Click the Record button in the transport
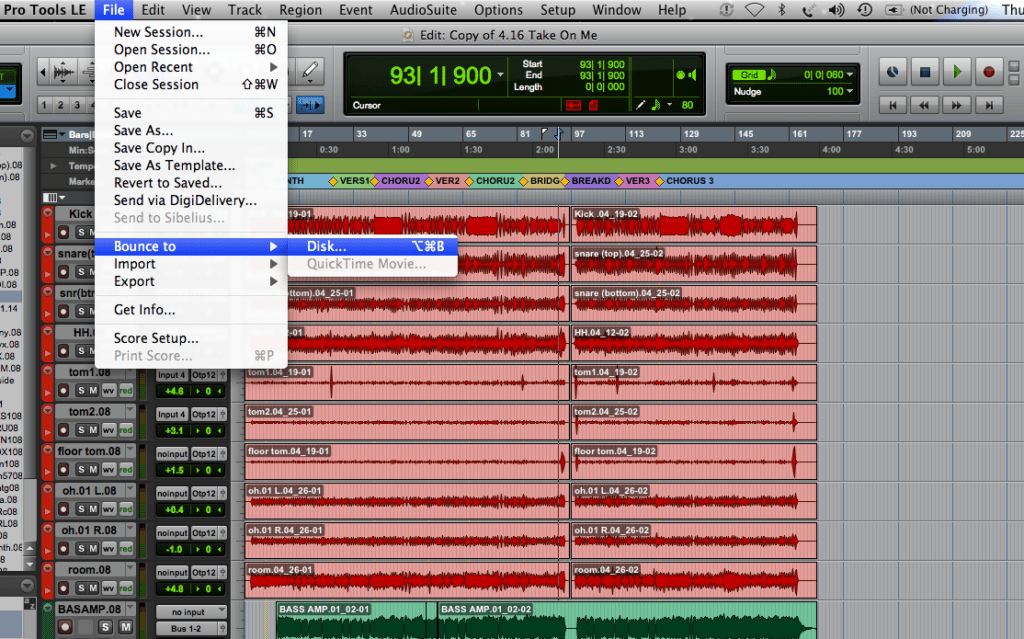Image resolution: width=1024 pixels, height=639 pixels. pos(990,71)
